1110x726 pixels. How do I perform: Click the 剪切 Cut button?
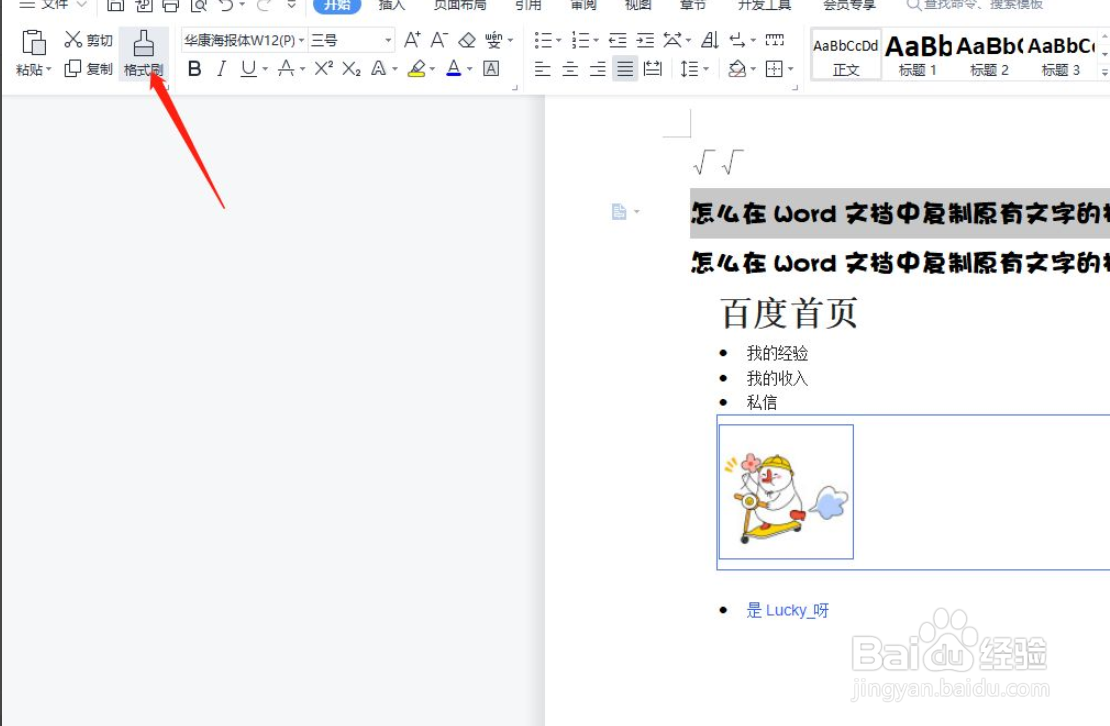pos(88,40)
